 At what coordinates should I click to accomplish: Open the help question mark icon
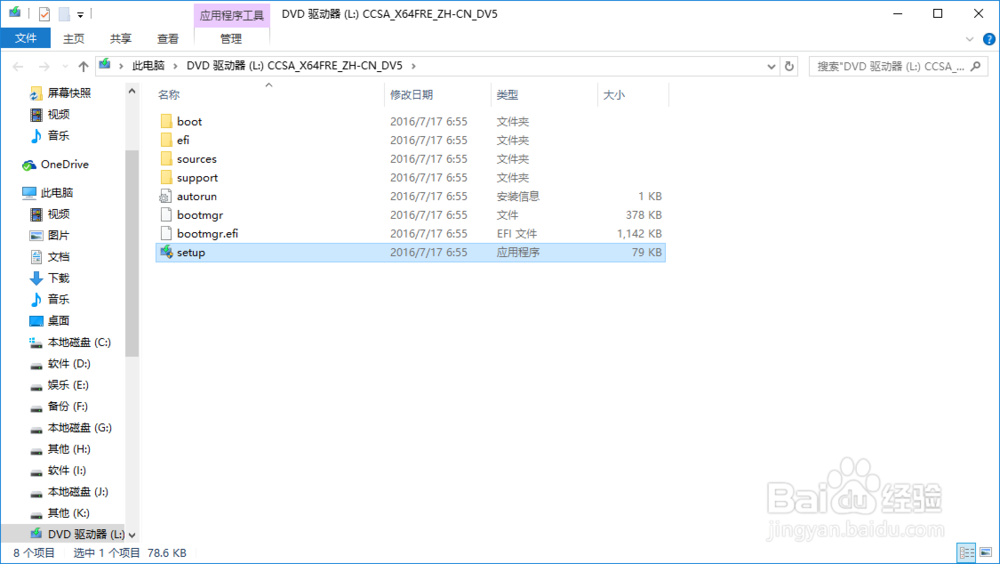point(989,39)
